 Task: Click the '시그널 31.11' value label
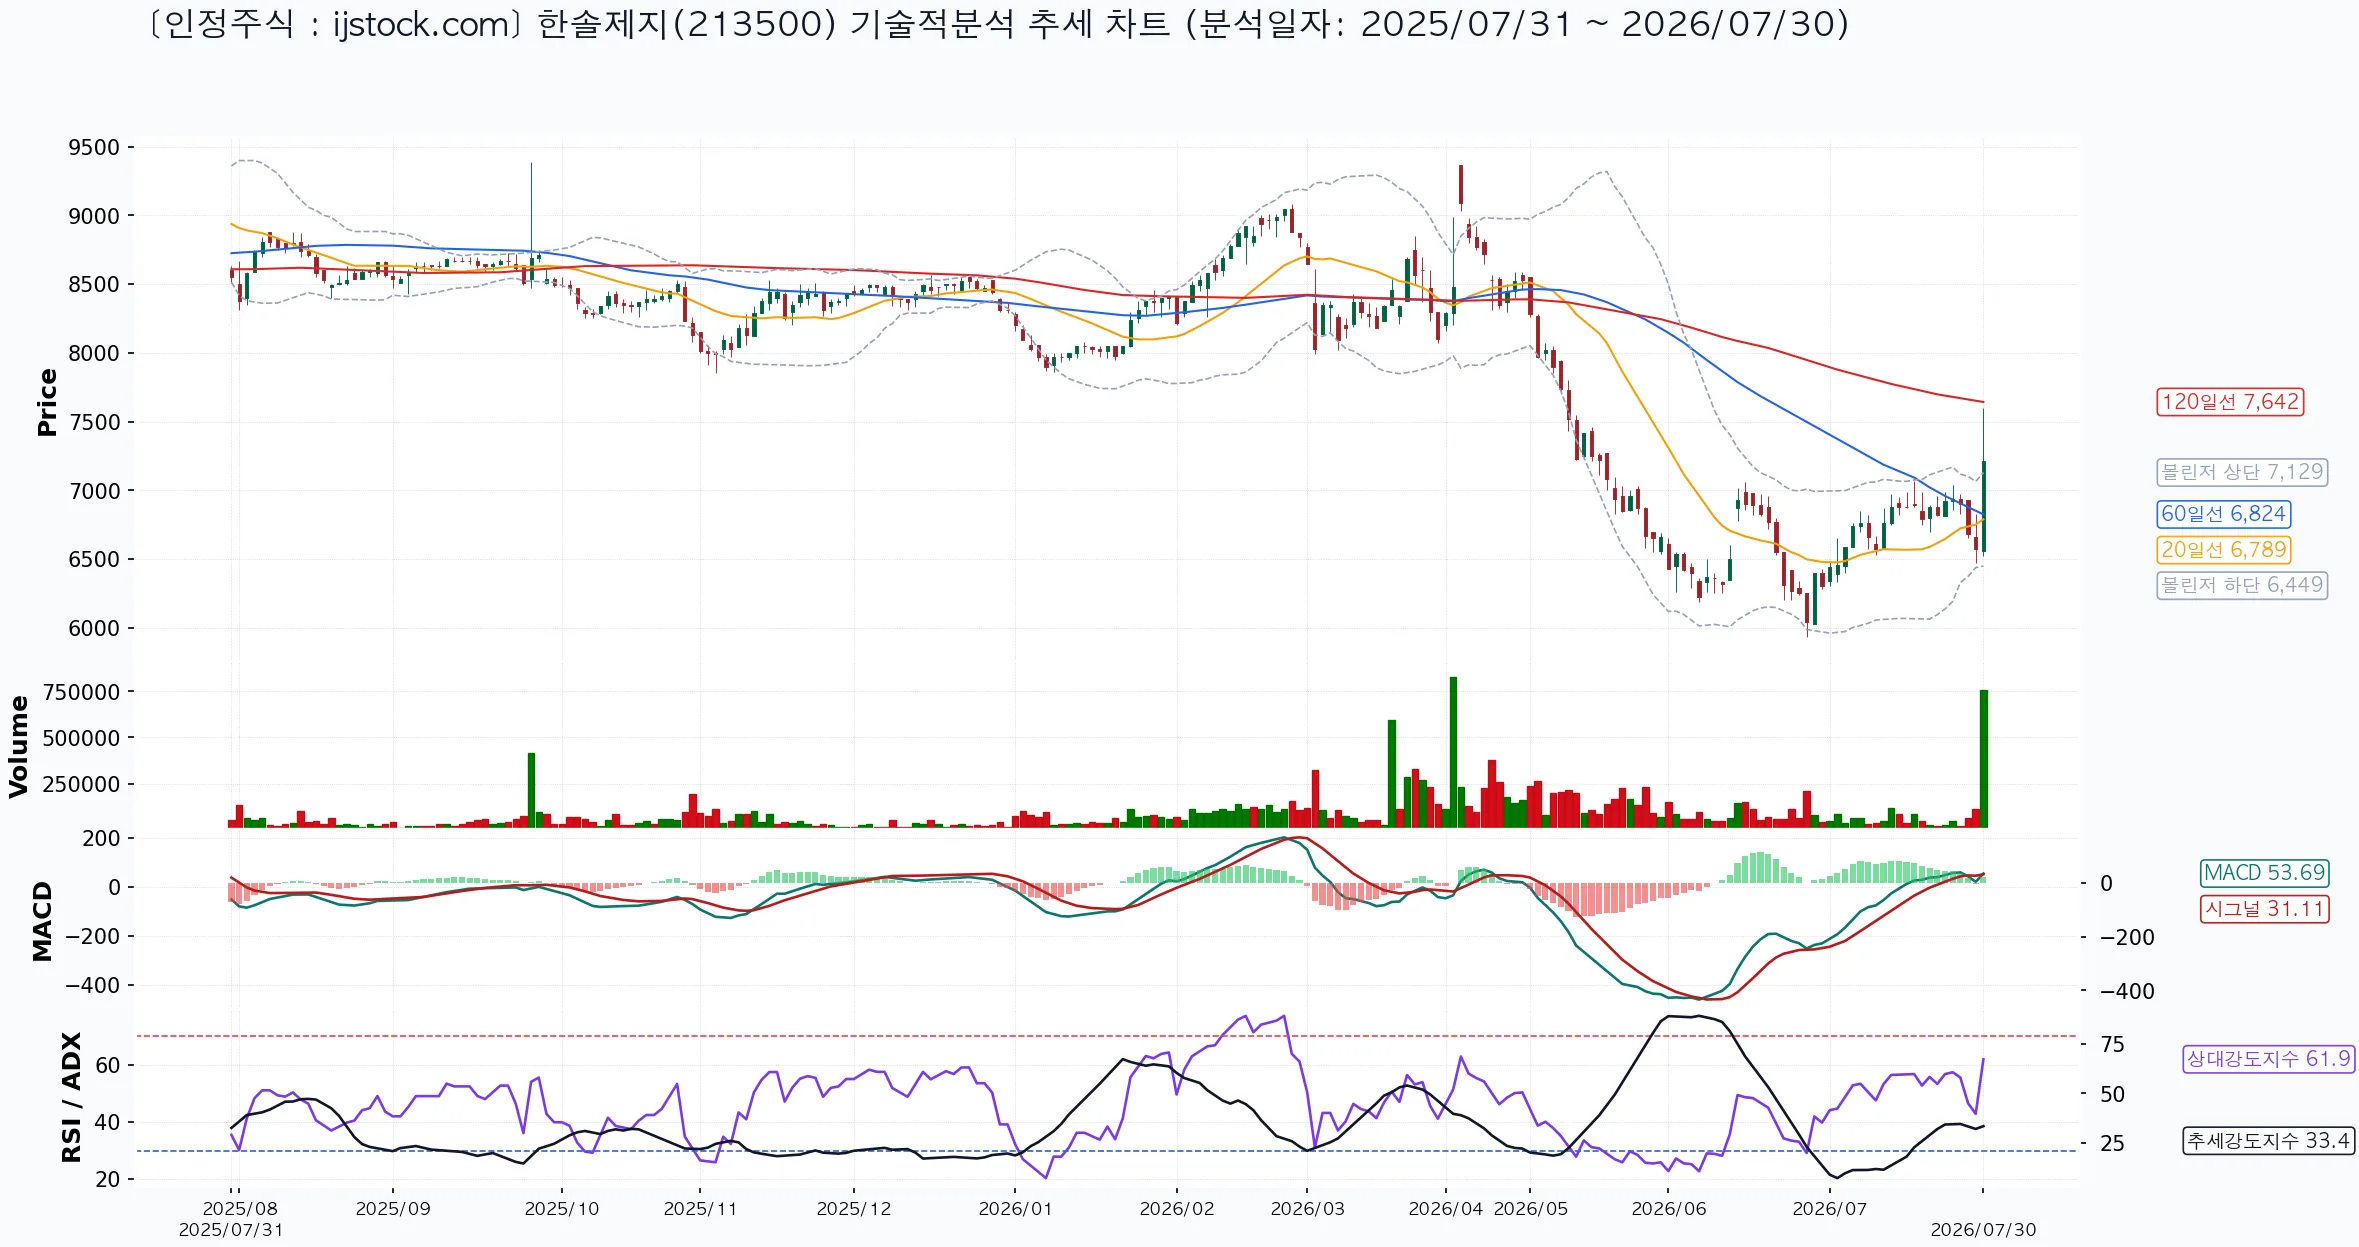[x=2264, y=909]
